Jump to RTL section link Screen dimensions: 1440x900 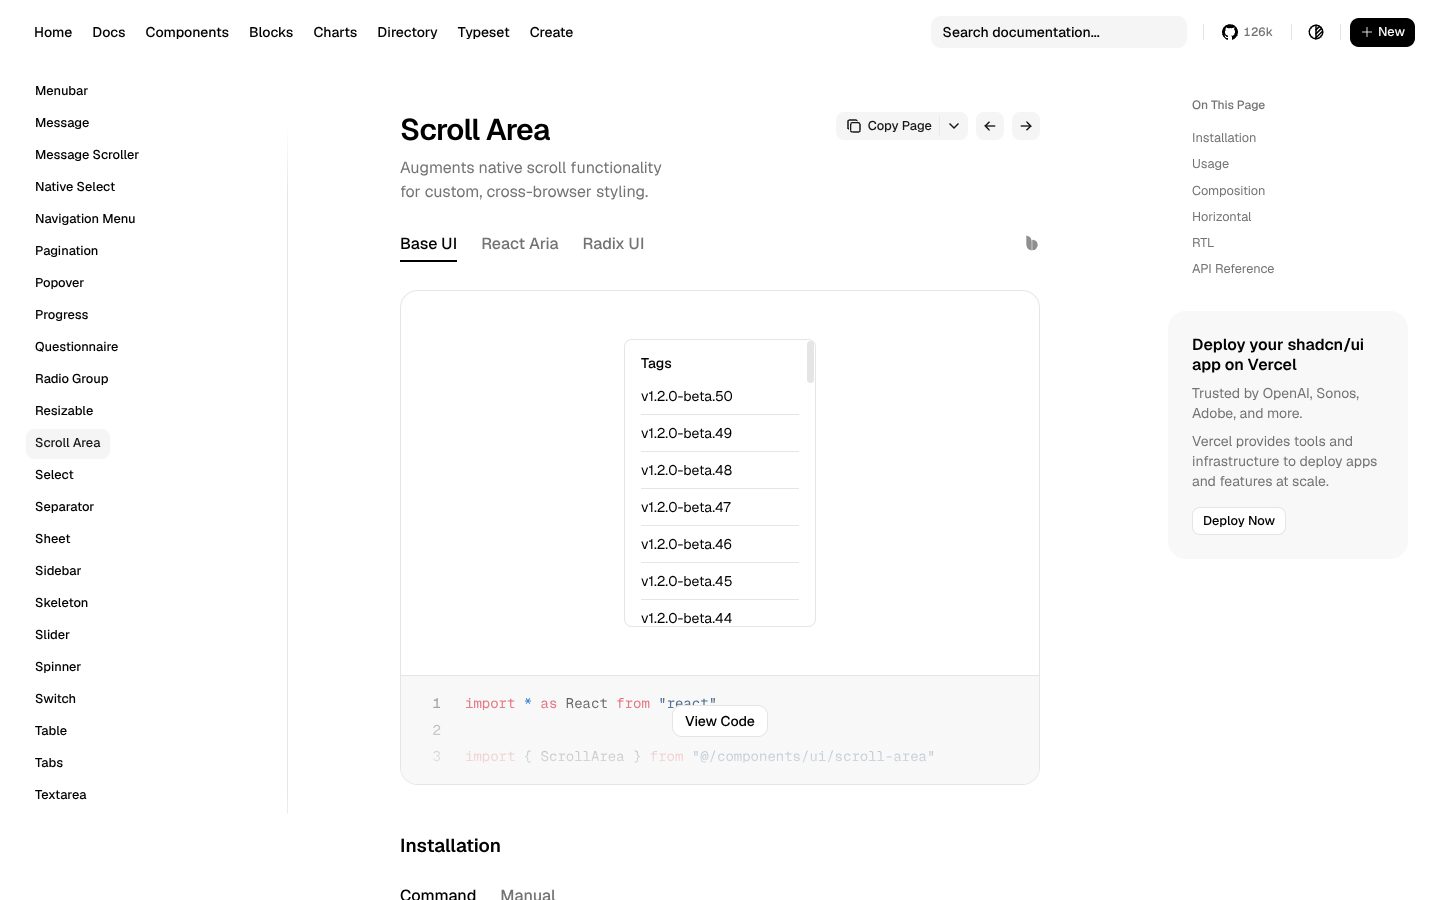click(x=1203, y=243)
